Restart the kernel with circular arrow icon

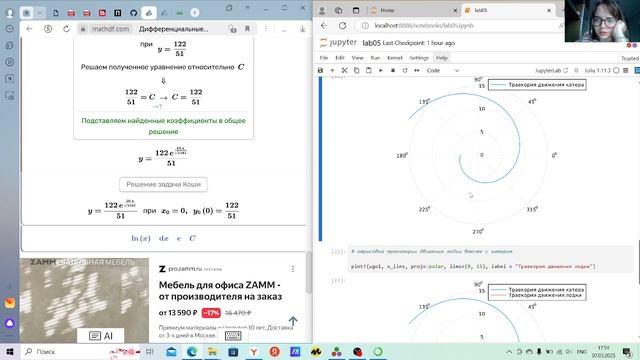coord(405,71)
